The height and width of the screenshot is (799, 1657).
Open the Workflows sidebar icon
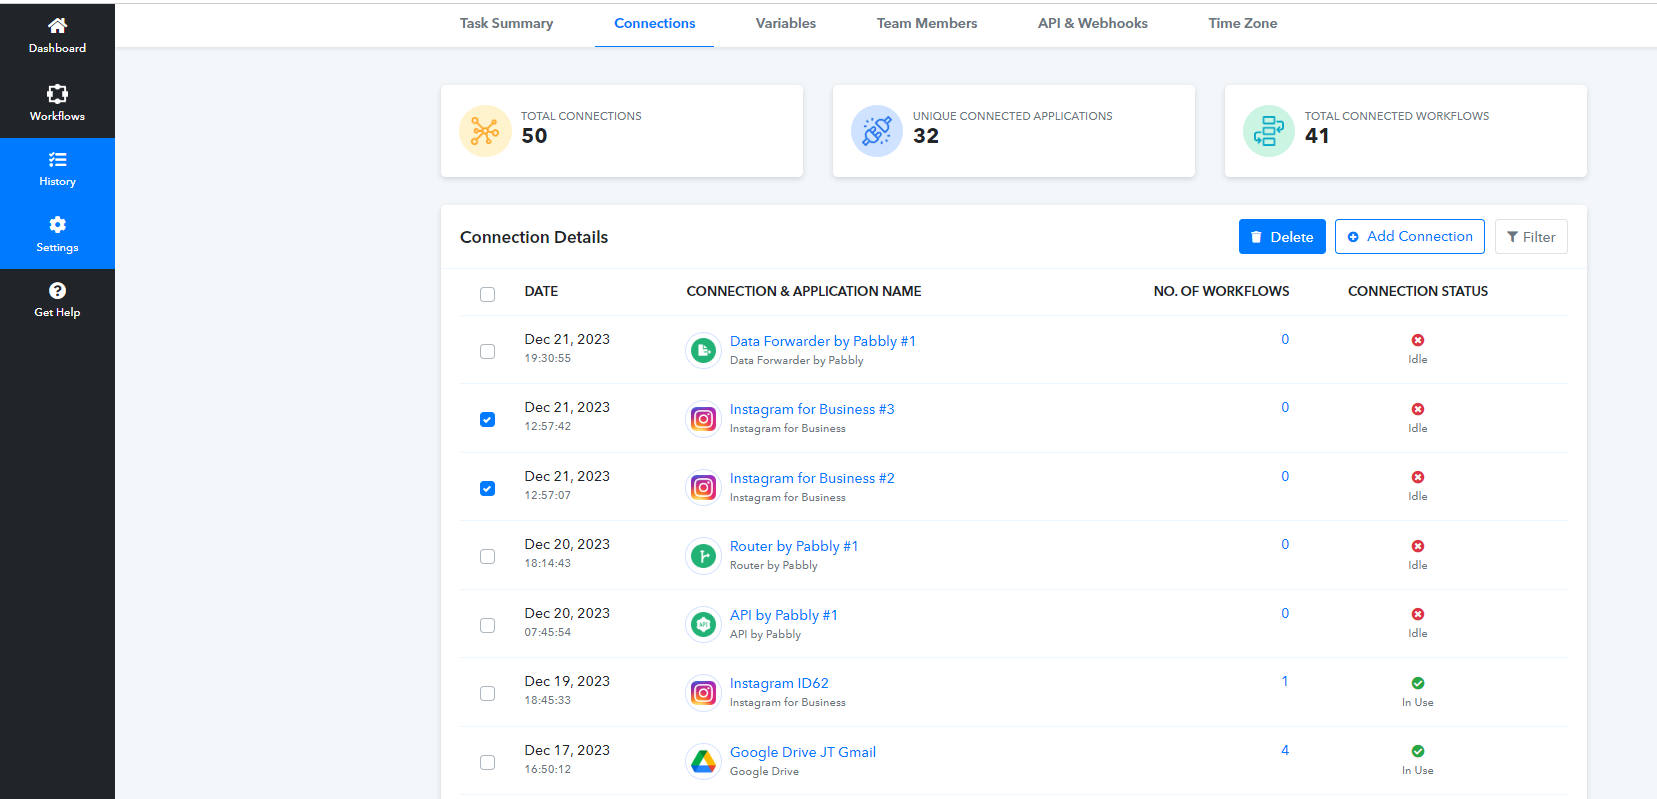(x=57, y=94)
